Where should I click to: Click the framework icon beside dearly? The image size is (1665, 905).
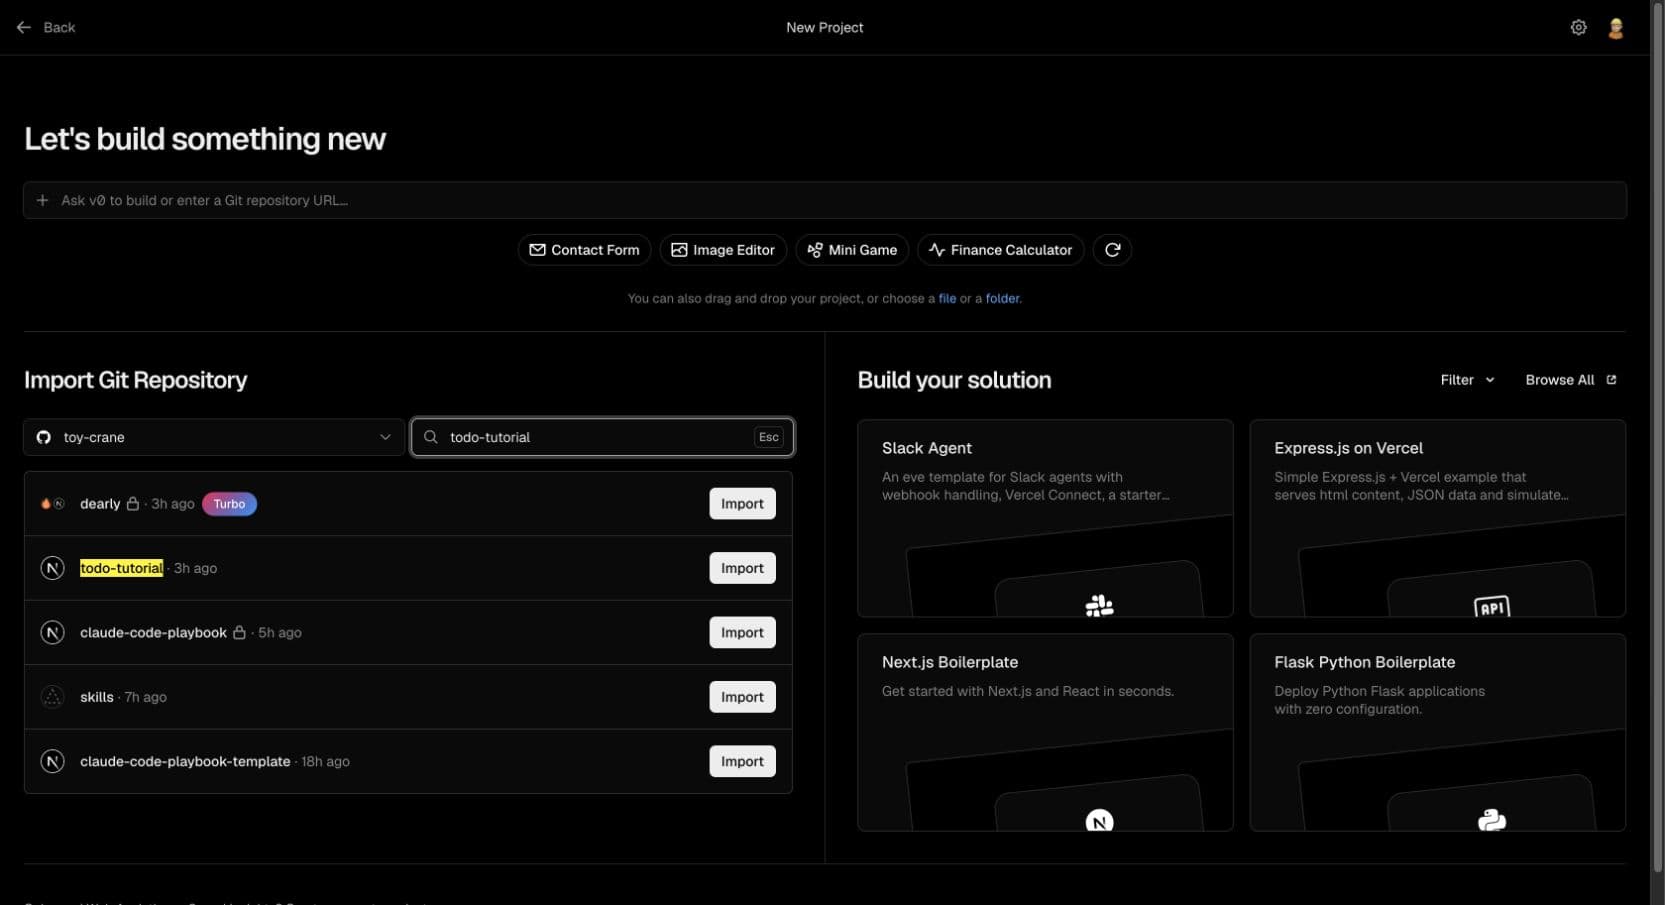pos(52,504)
